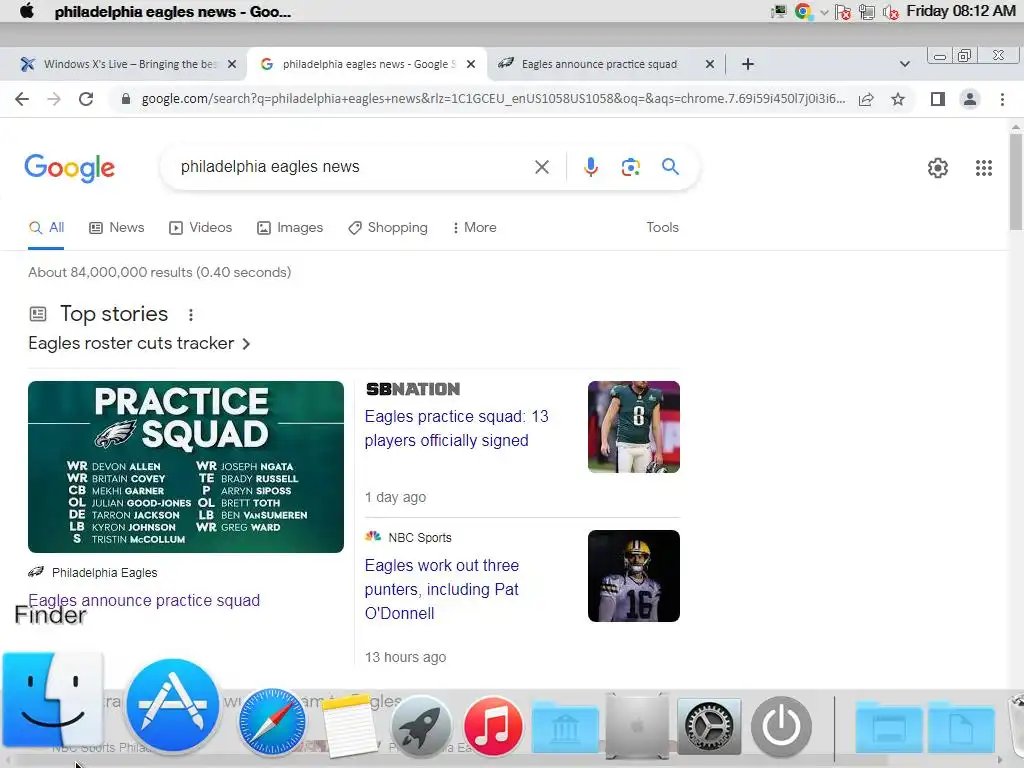
Task: Close the Eagles announce practice squad tab
Action: (710, 64)
